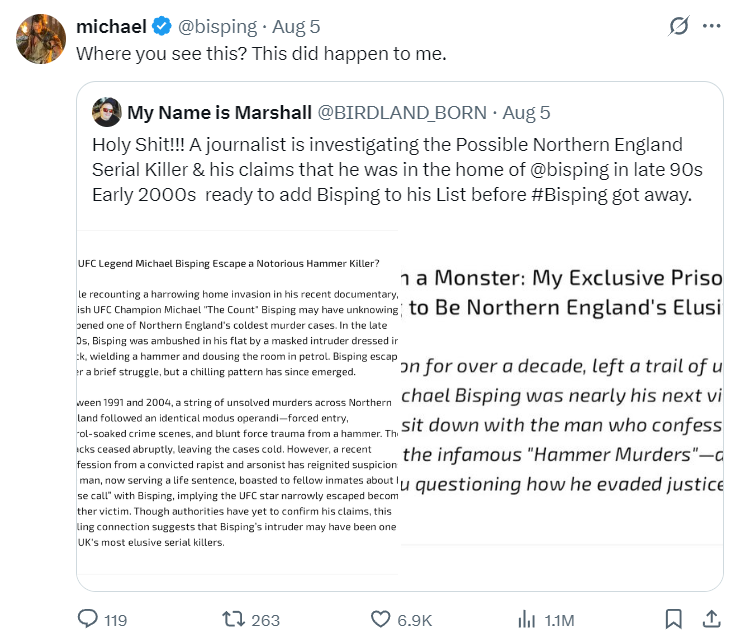Bookmark this post
Viewport: 739px width, 642px height.
(674, 619)
